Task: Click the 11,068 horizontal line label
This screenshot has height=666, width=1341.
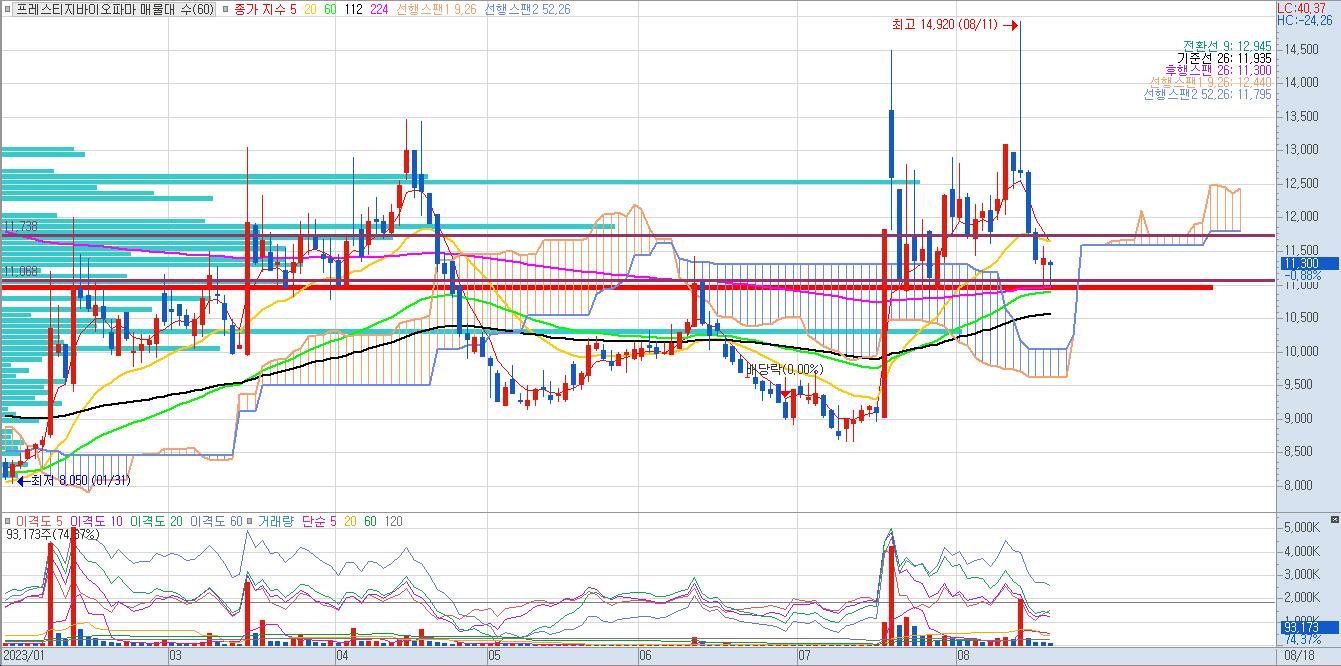Action: coord(20,271)
